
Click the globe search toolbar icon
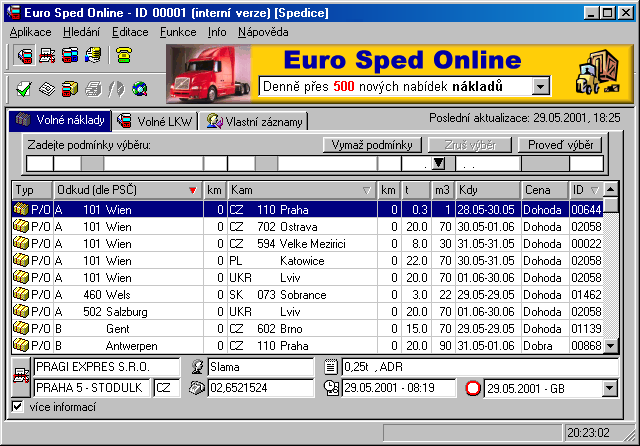(x=140, y=89)
